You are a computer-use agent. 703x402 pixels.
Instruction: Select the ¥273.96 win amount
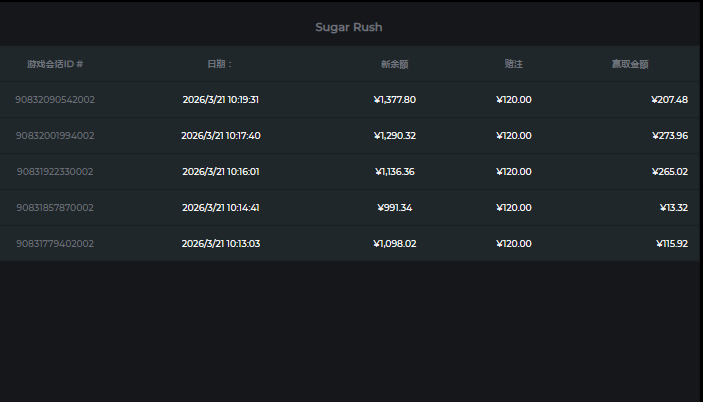click(669, 136)
